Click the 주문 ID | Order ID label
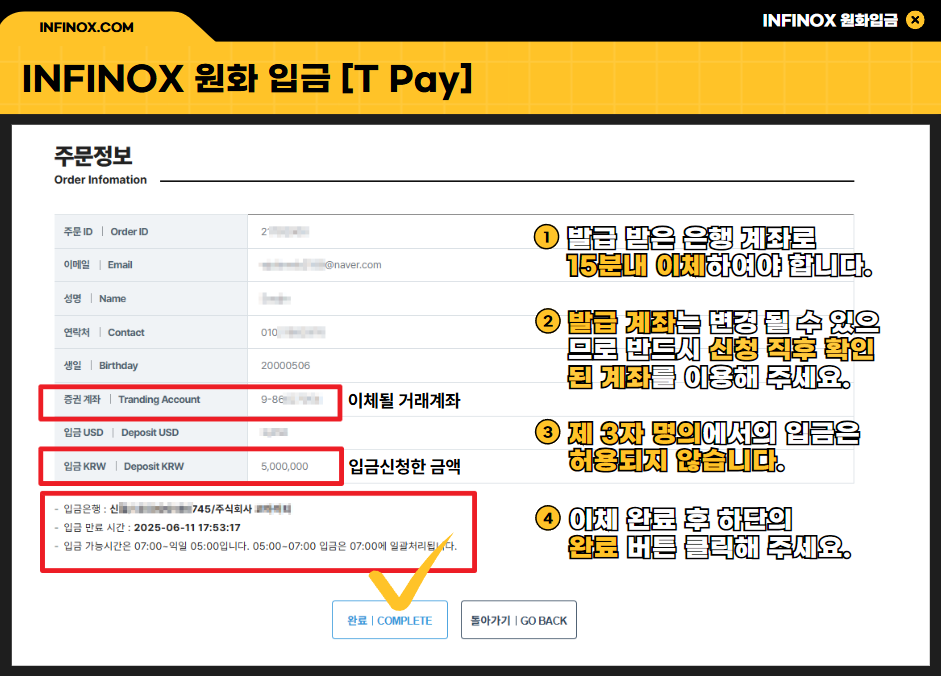This screenshot has height=676, width=941. click(x=106, y=232)
